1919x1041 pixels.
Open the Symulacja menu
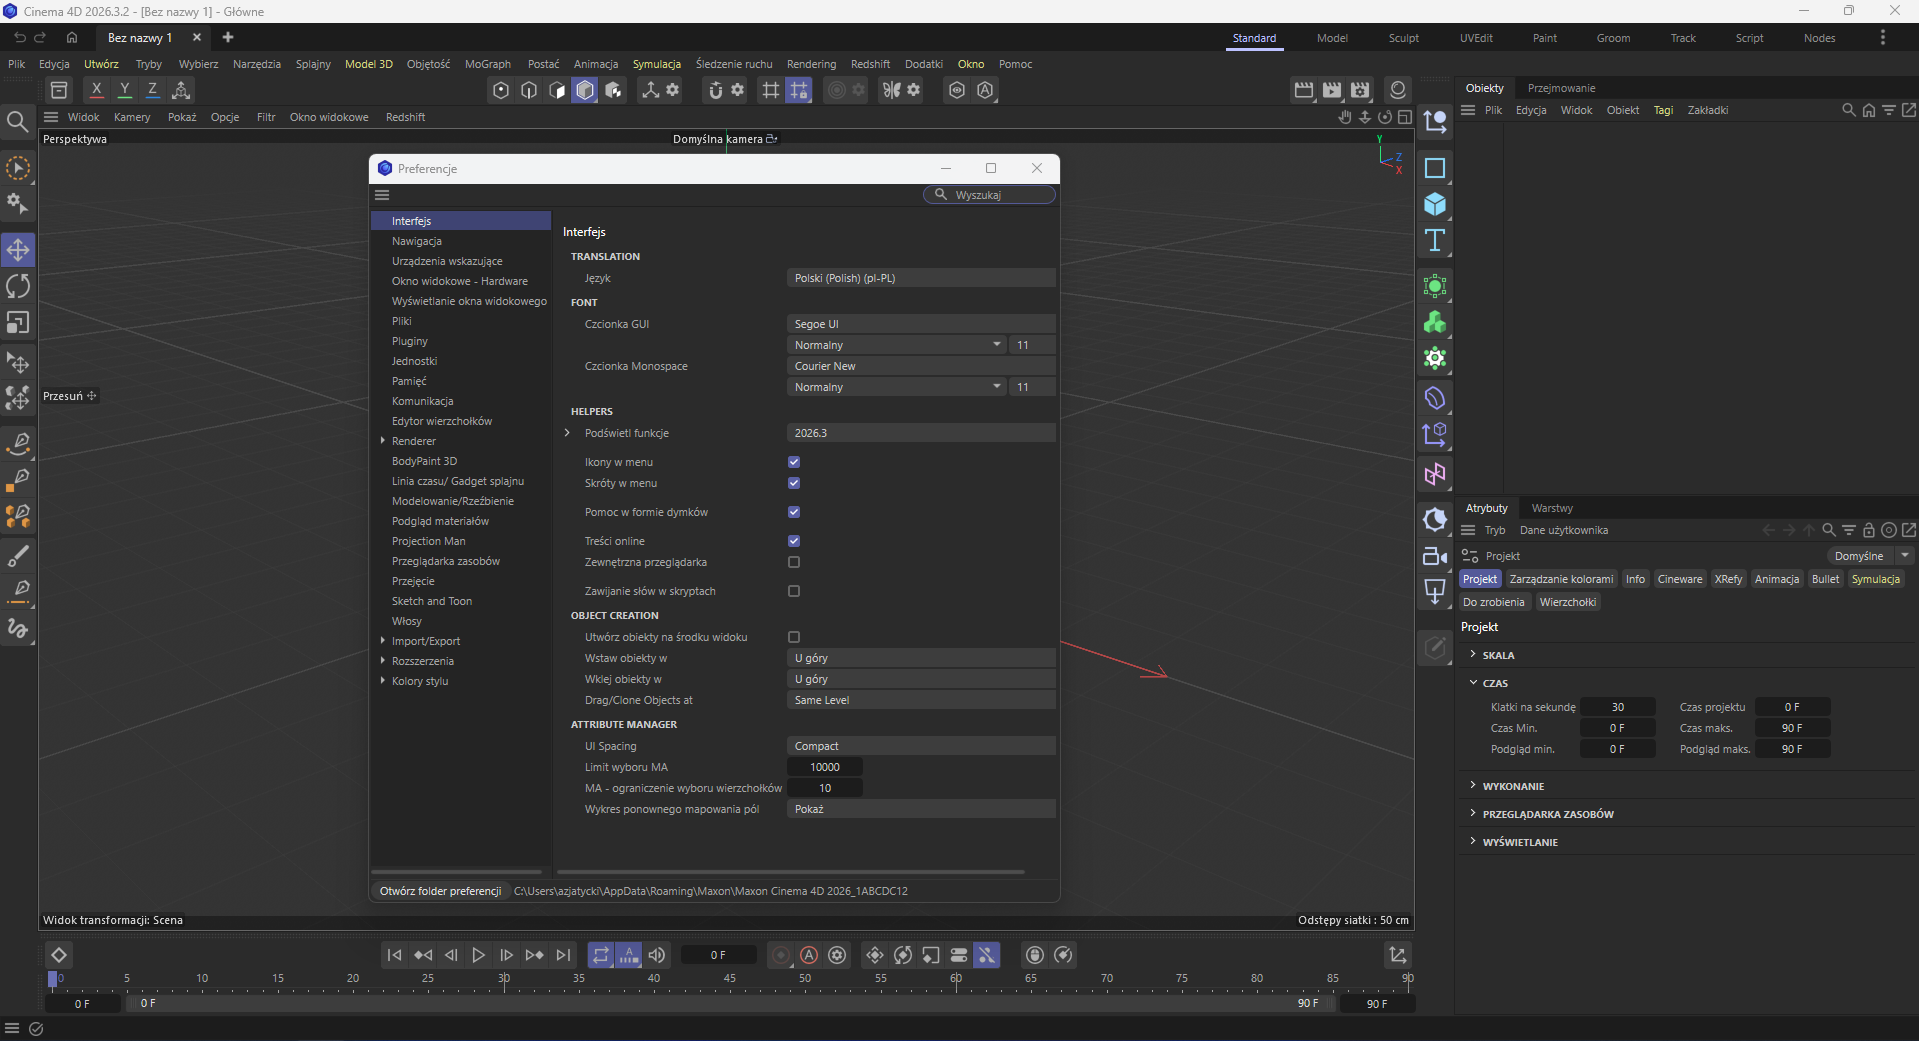pos(657,64)
